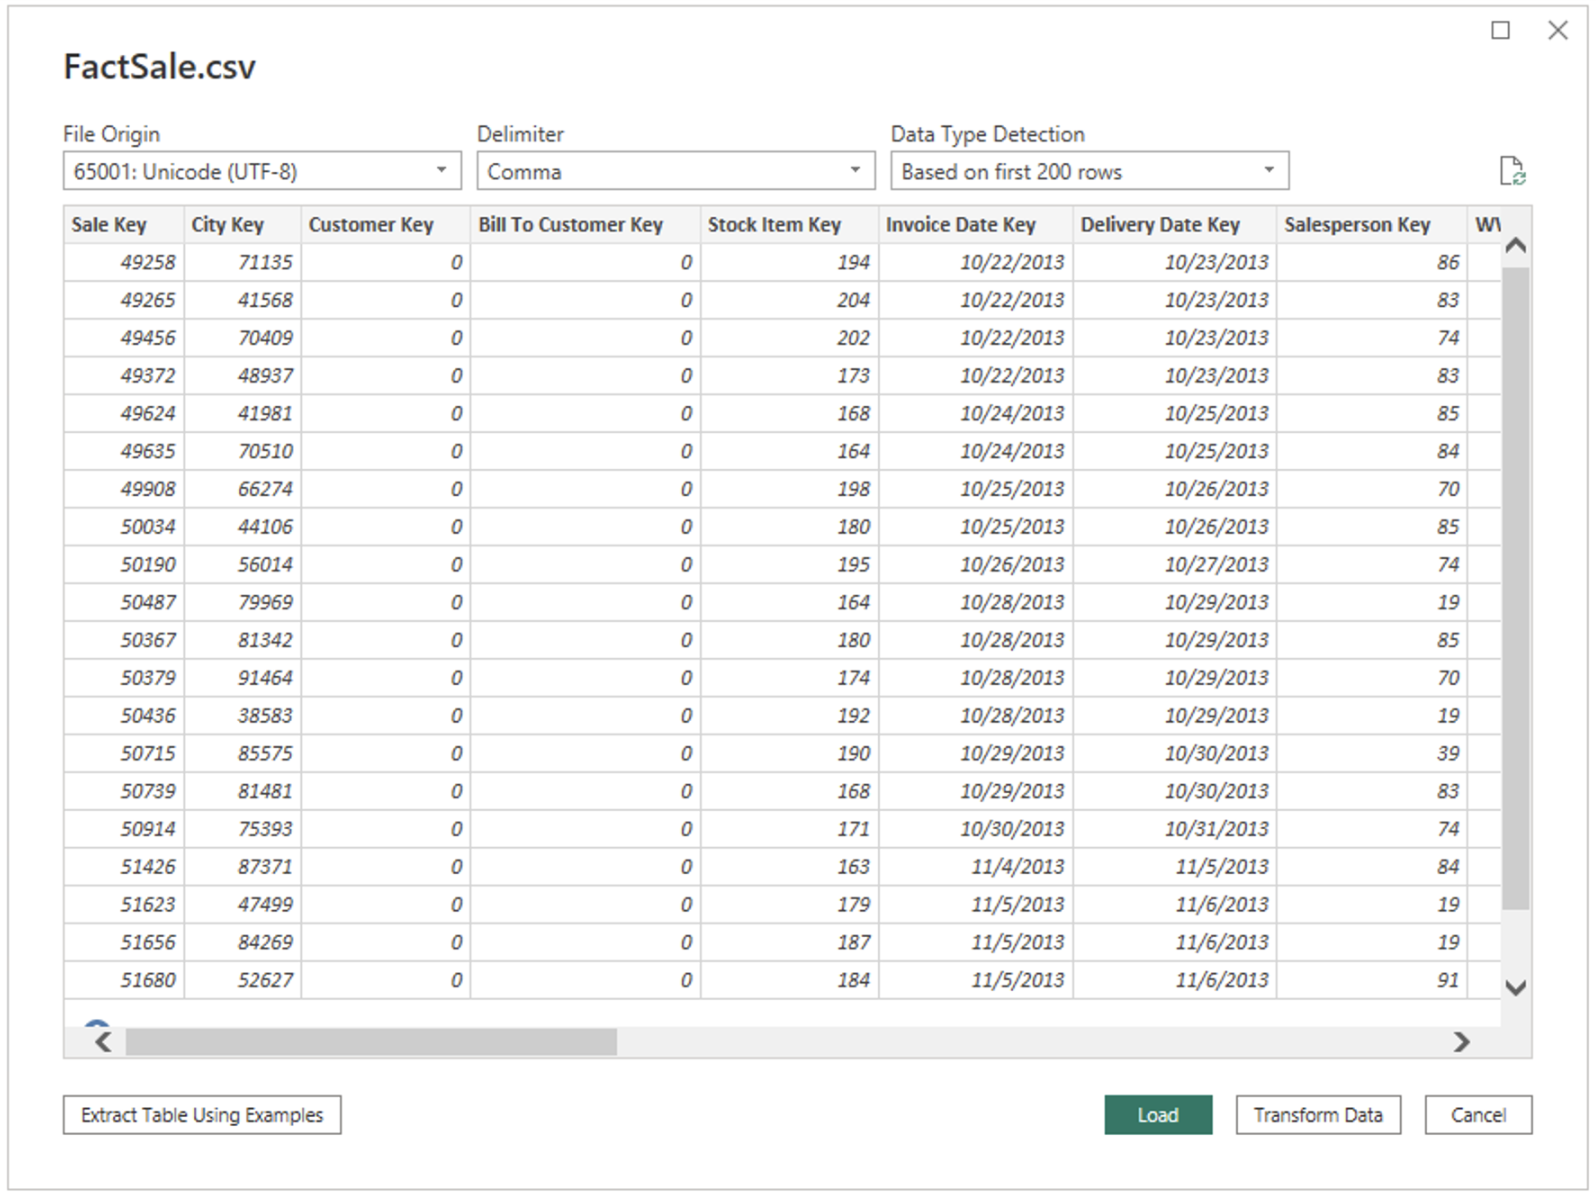The width and height of the screenshot is (1596, 1196).
Task: Click Stock Item Key cell 190
Action: [x=790, y=753]
